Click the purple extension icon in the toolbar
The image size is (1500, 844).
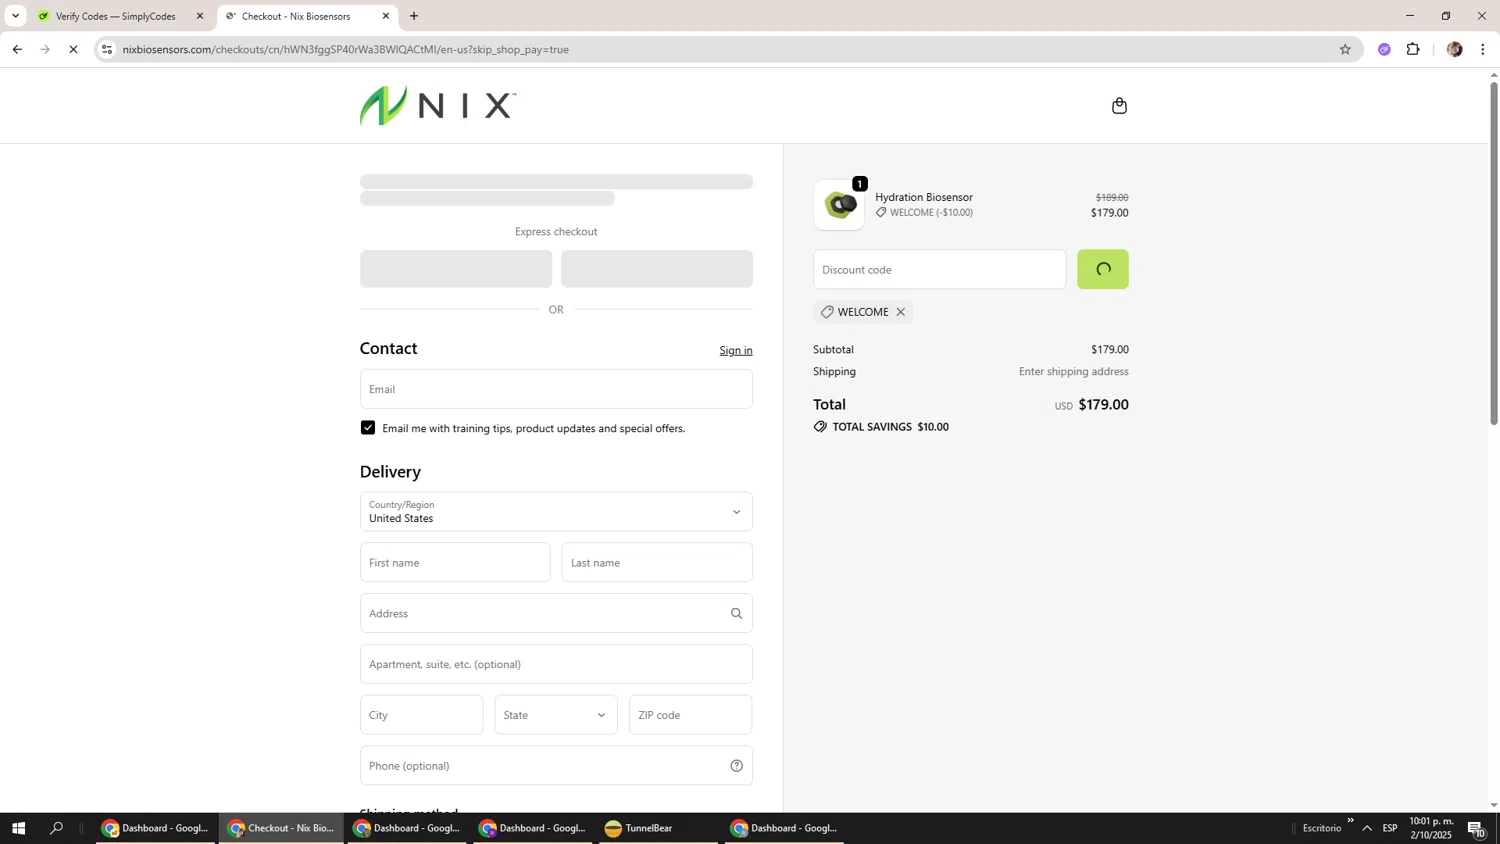[x=1384, y=49]
